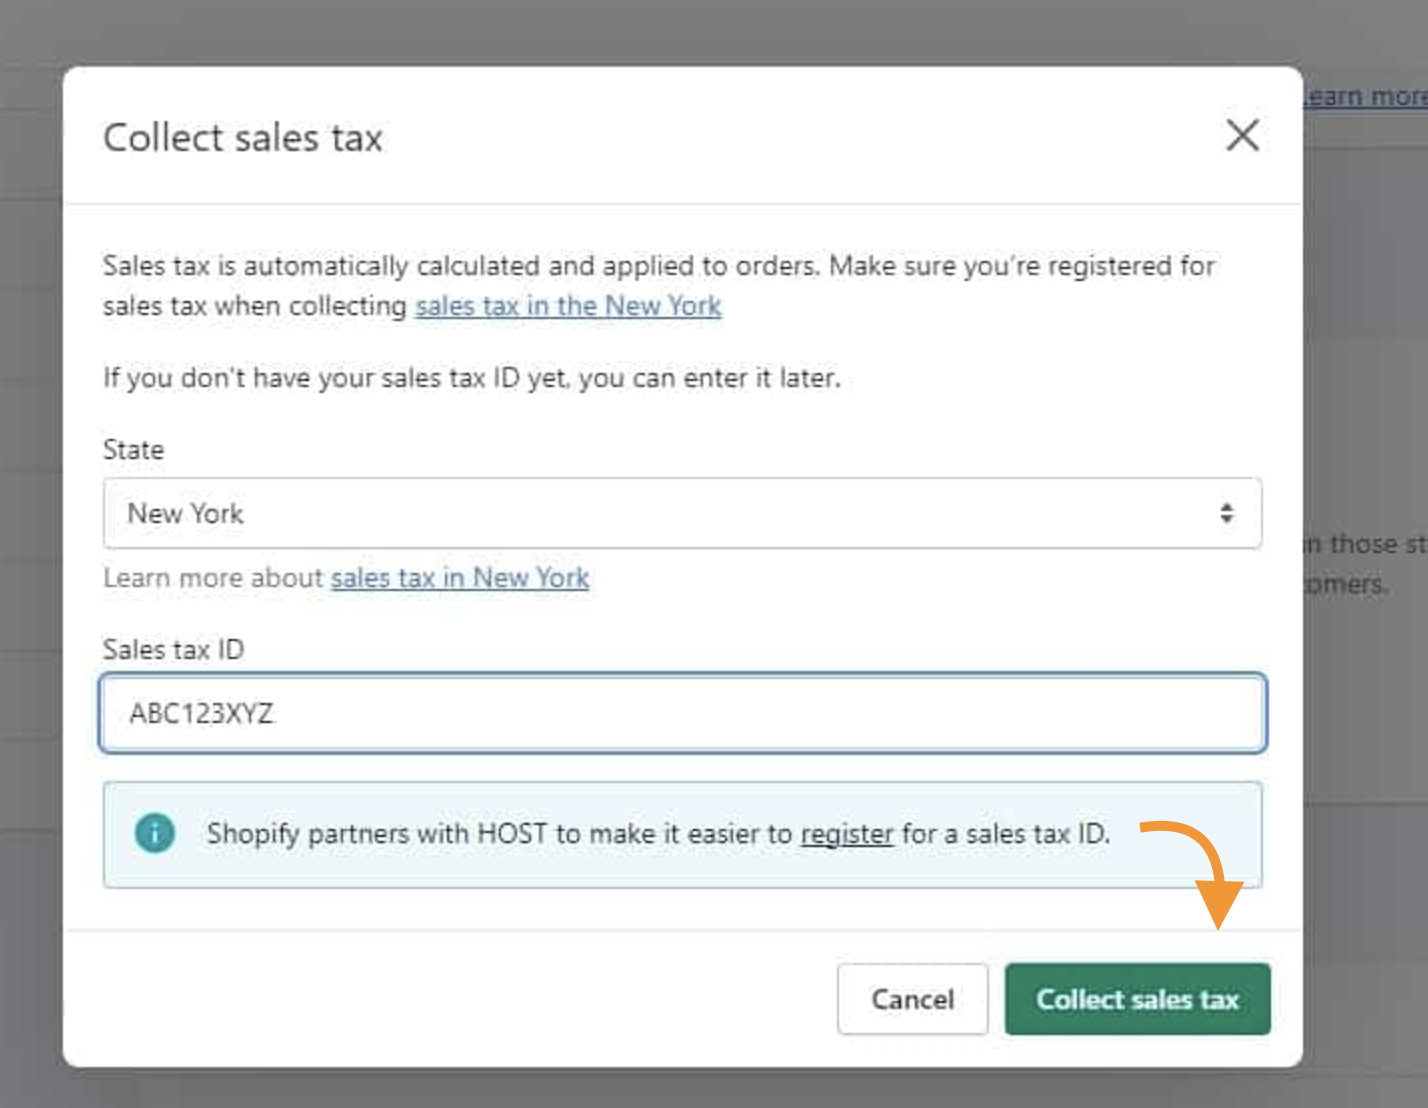
Task: Click the info icon in the Shopify banner
Action: (x=155, y=833)
